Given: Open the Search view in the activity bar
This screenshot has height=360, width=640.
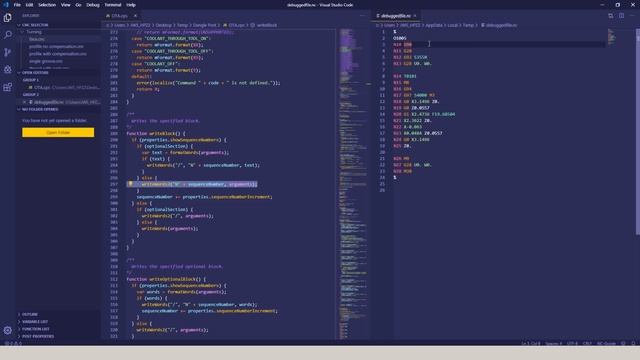Looking at the screenshot, I should click(x=7, y=35).
